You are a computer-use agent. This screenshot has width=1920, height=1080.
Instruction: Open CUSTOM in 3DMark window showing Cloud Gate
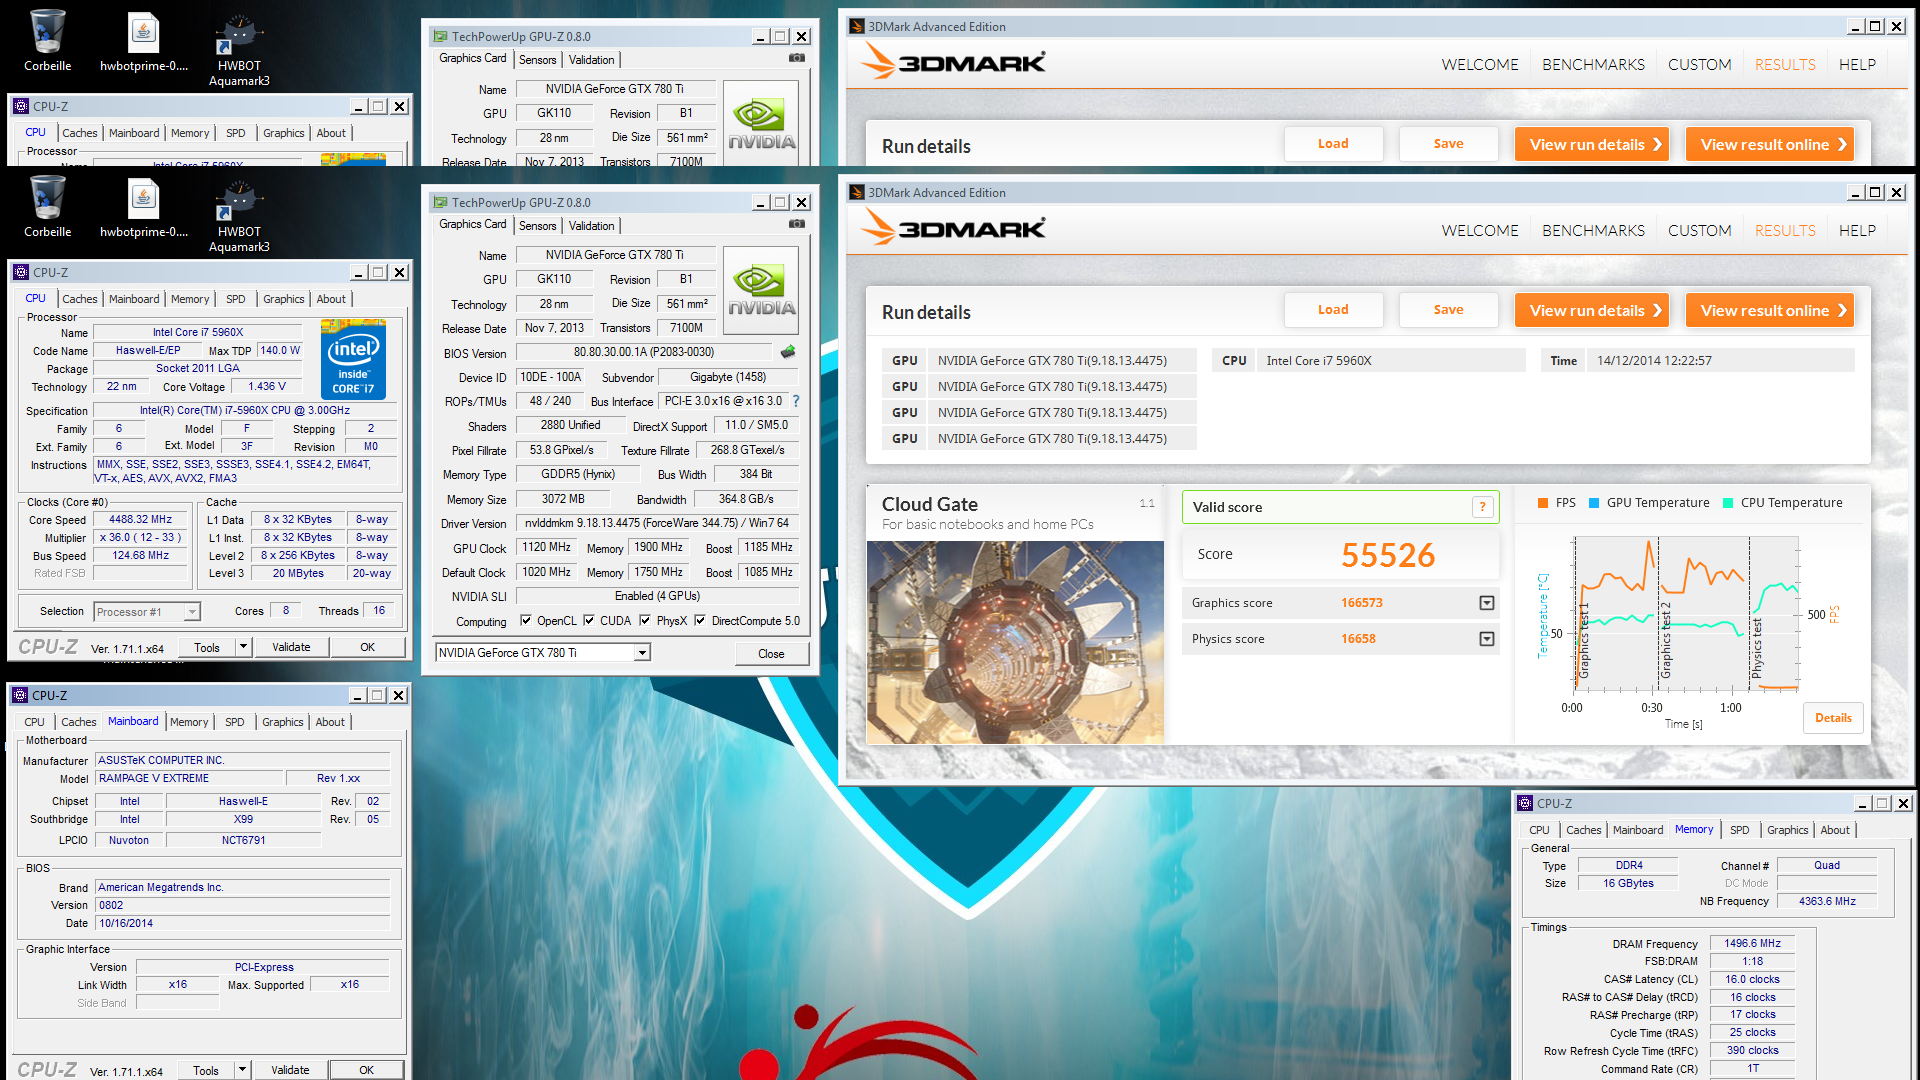point(1699,230)
